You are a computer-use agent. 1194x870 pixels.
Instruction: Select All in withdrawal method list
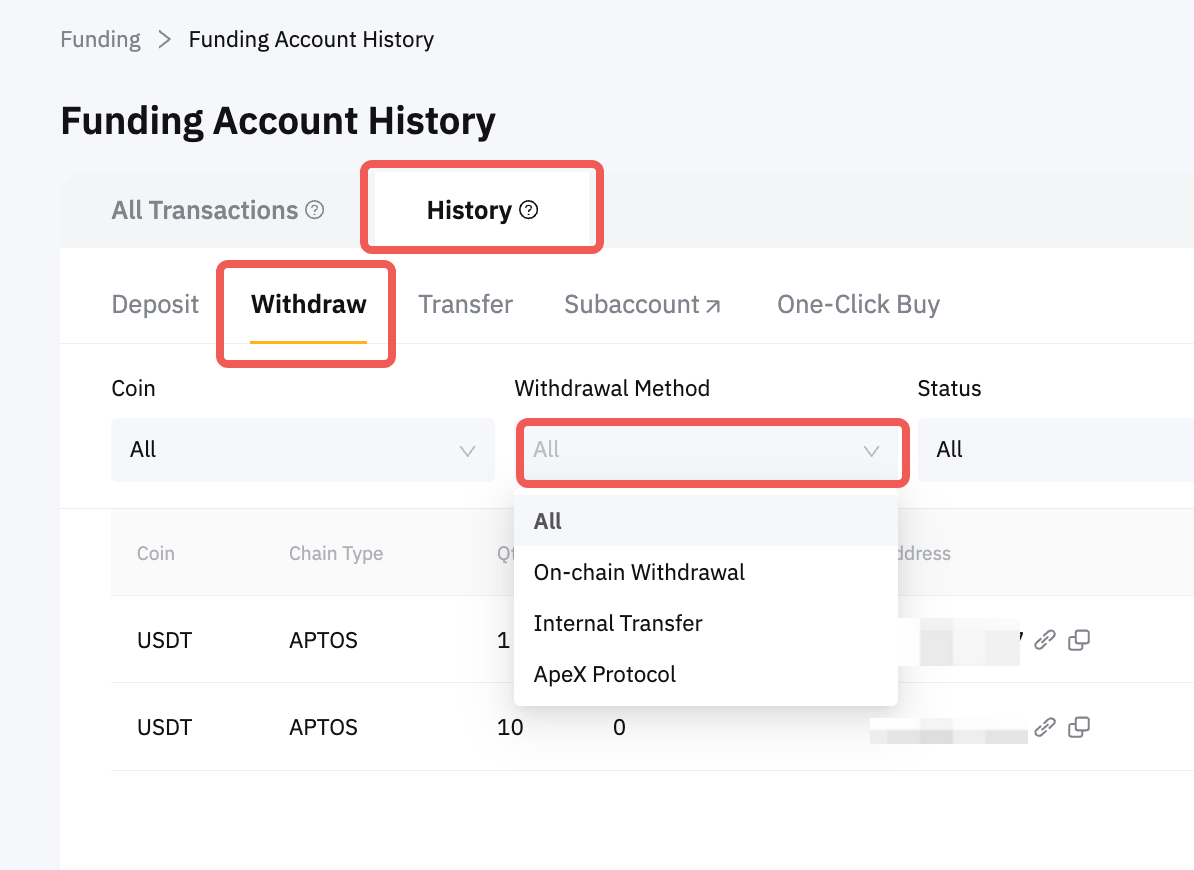point(548,521)
